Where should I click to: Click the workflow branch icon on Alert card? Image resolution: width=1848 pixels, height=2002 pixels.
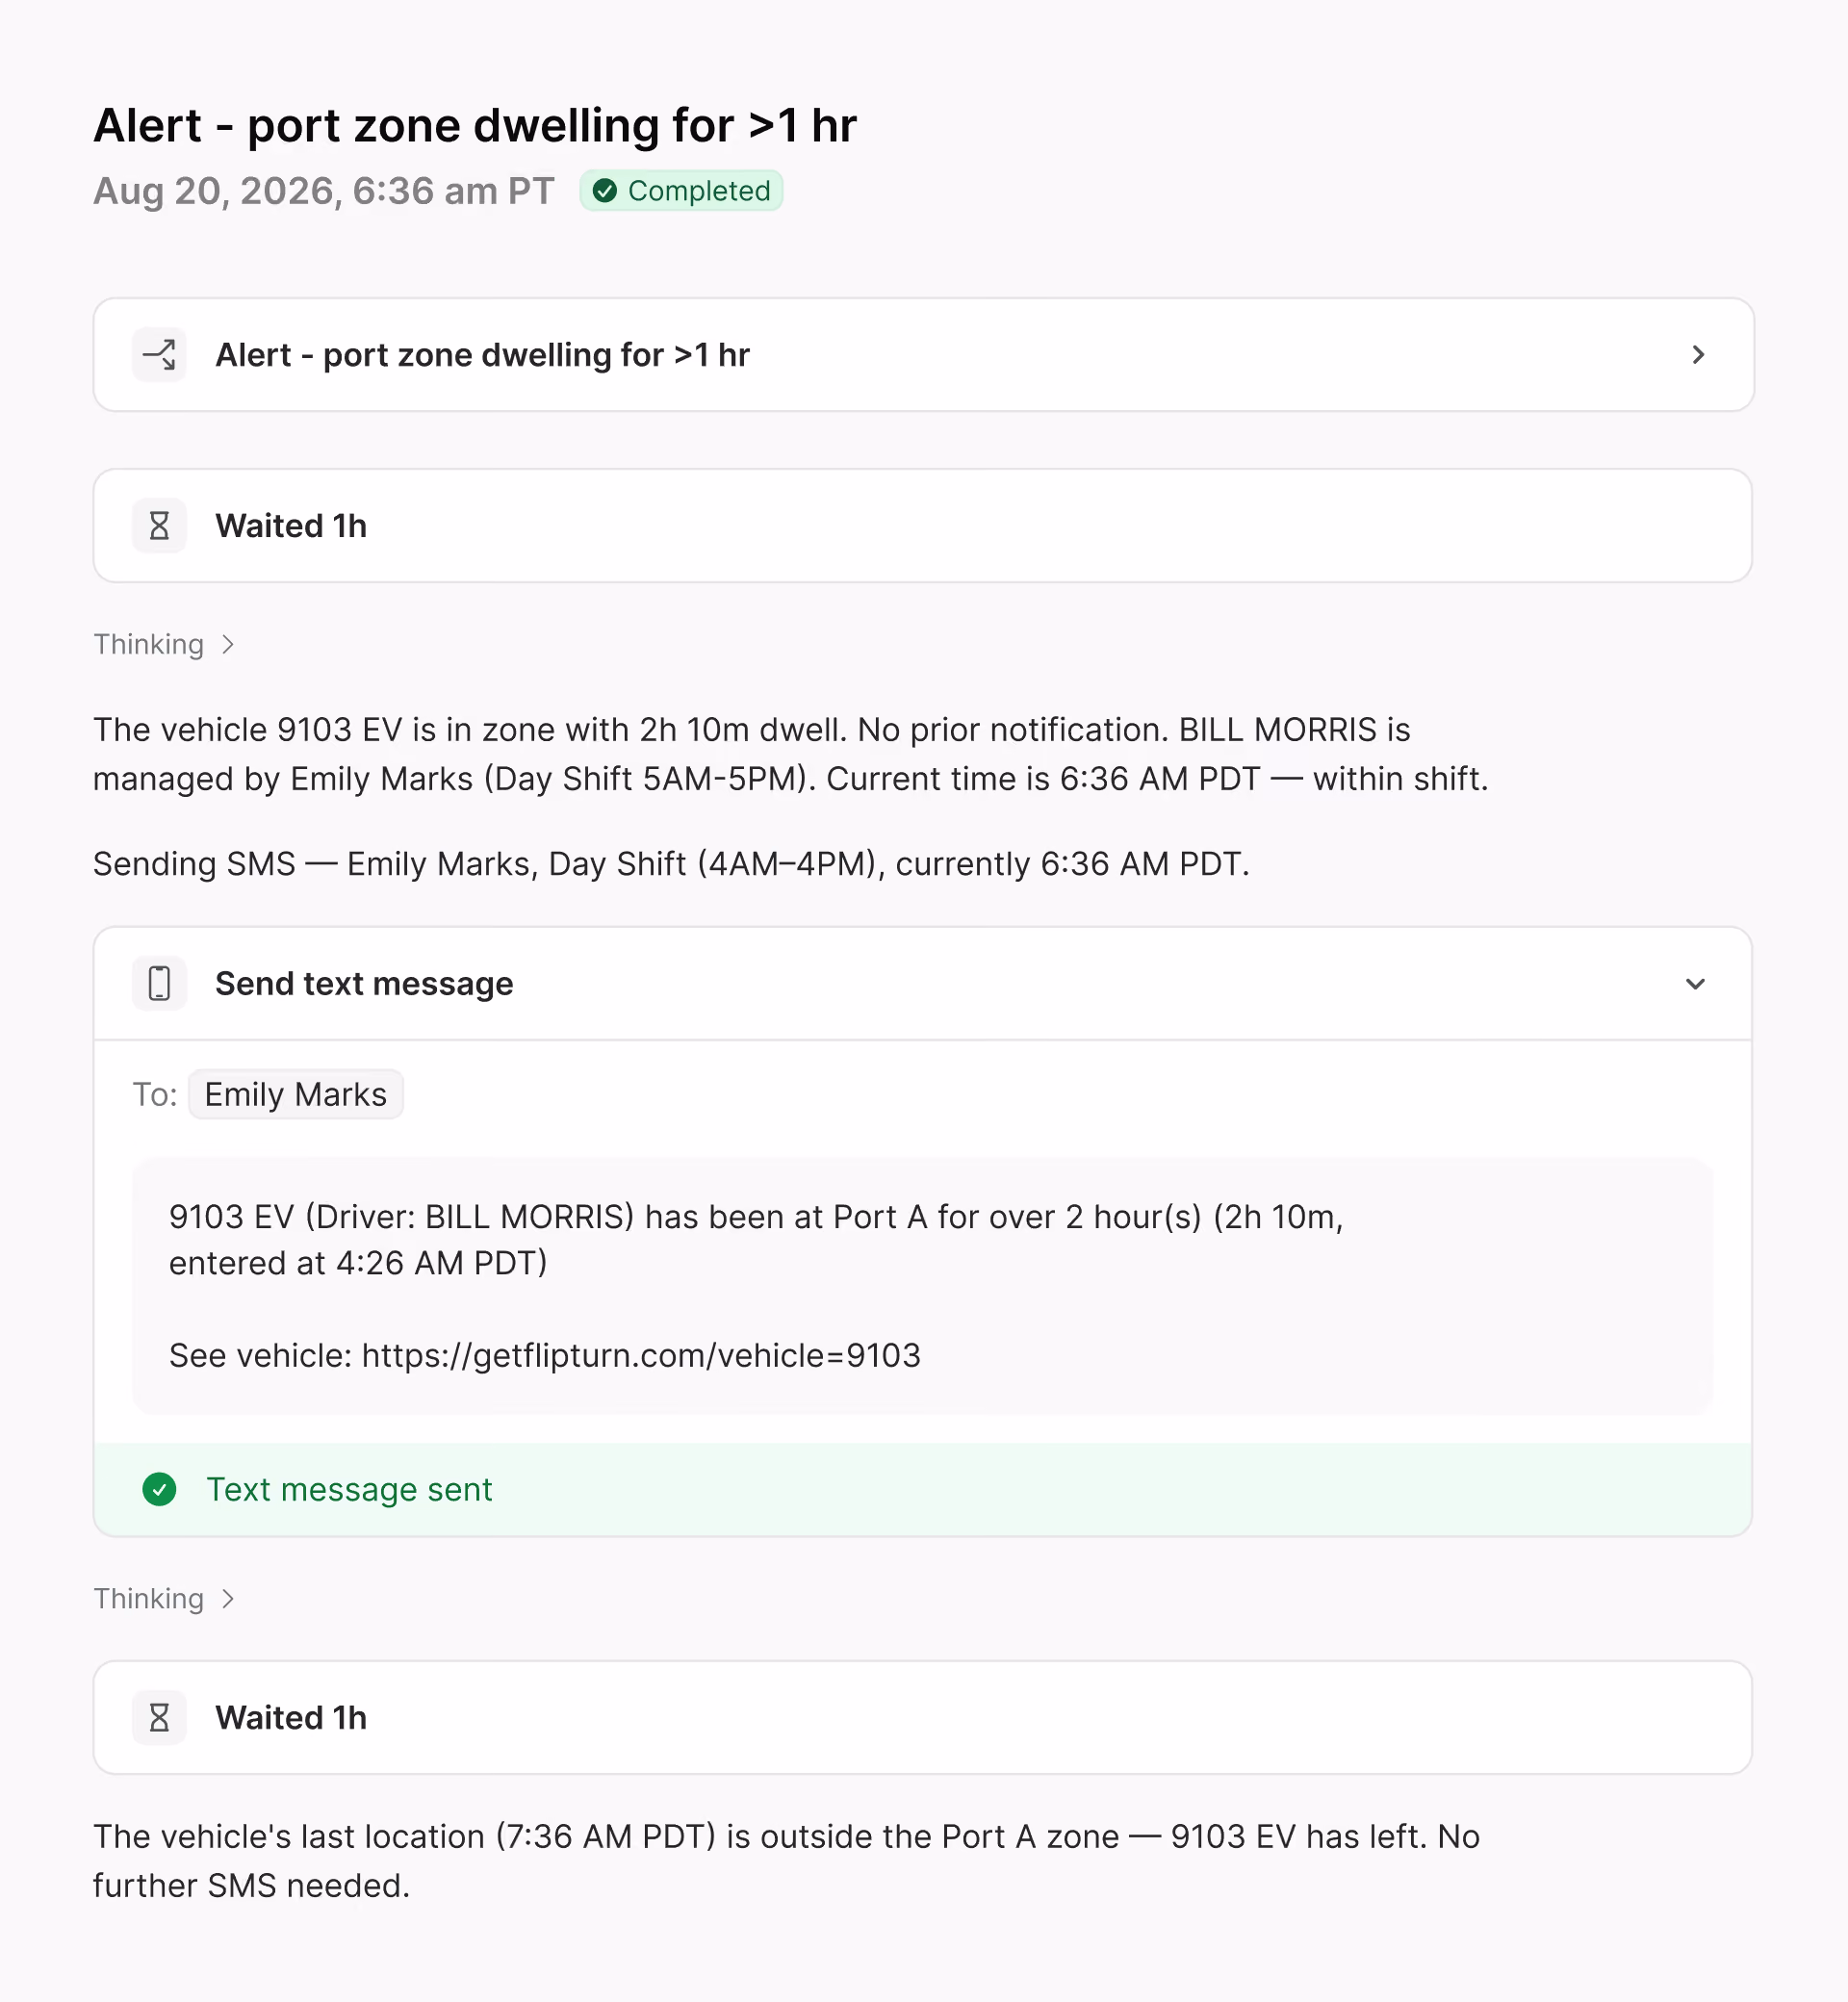pos(159,355)
